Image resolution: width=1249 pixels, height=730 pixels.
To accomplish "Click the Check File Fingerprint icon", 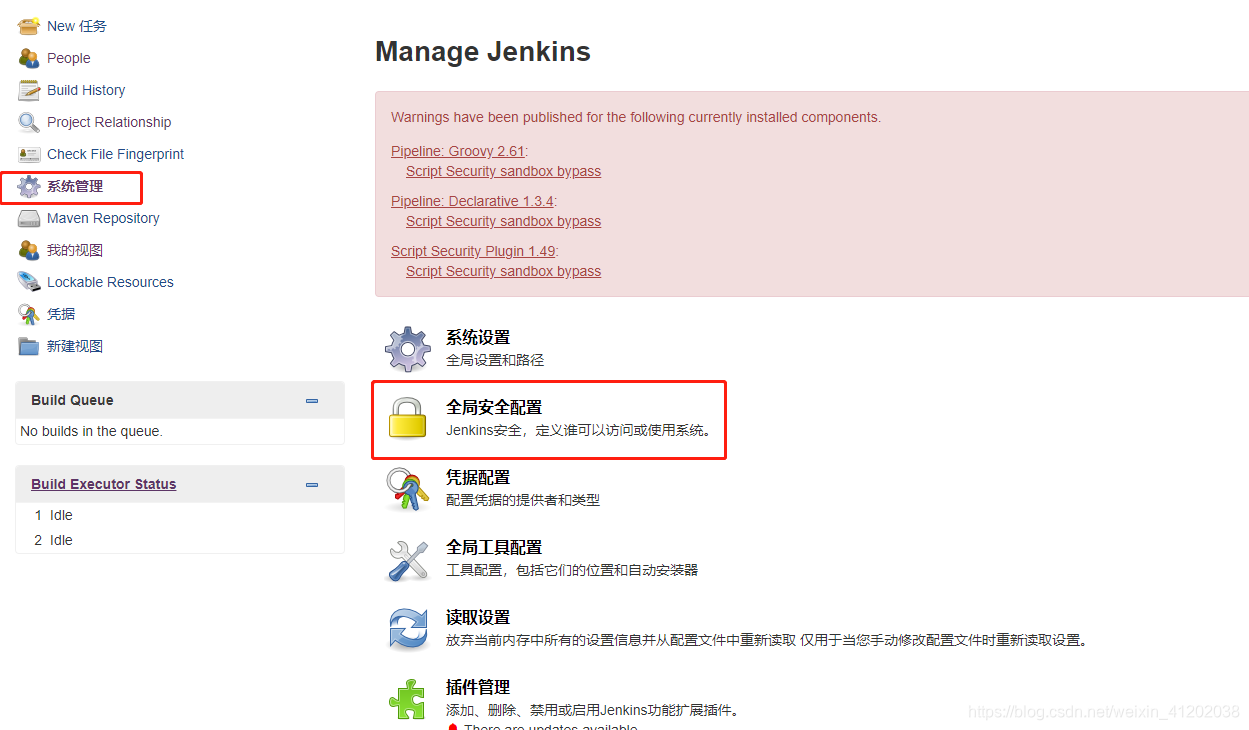I will 28,154.
